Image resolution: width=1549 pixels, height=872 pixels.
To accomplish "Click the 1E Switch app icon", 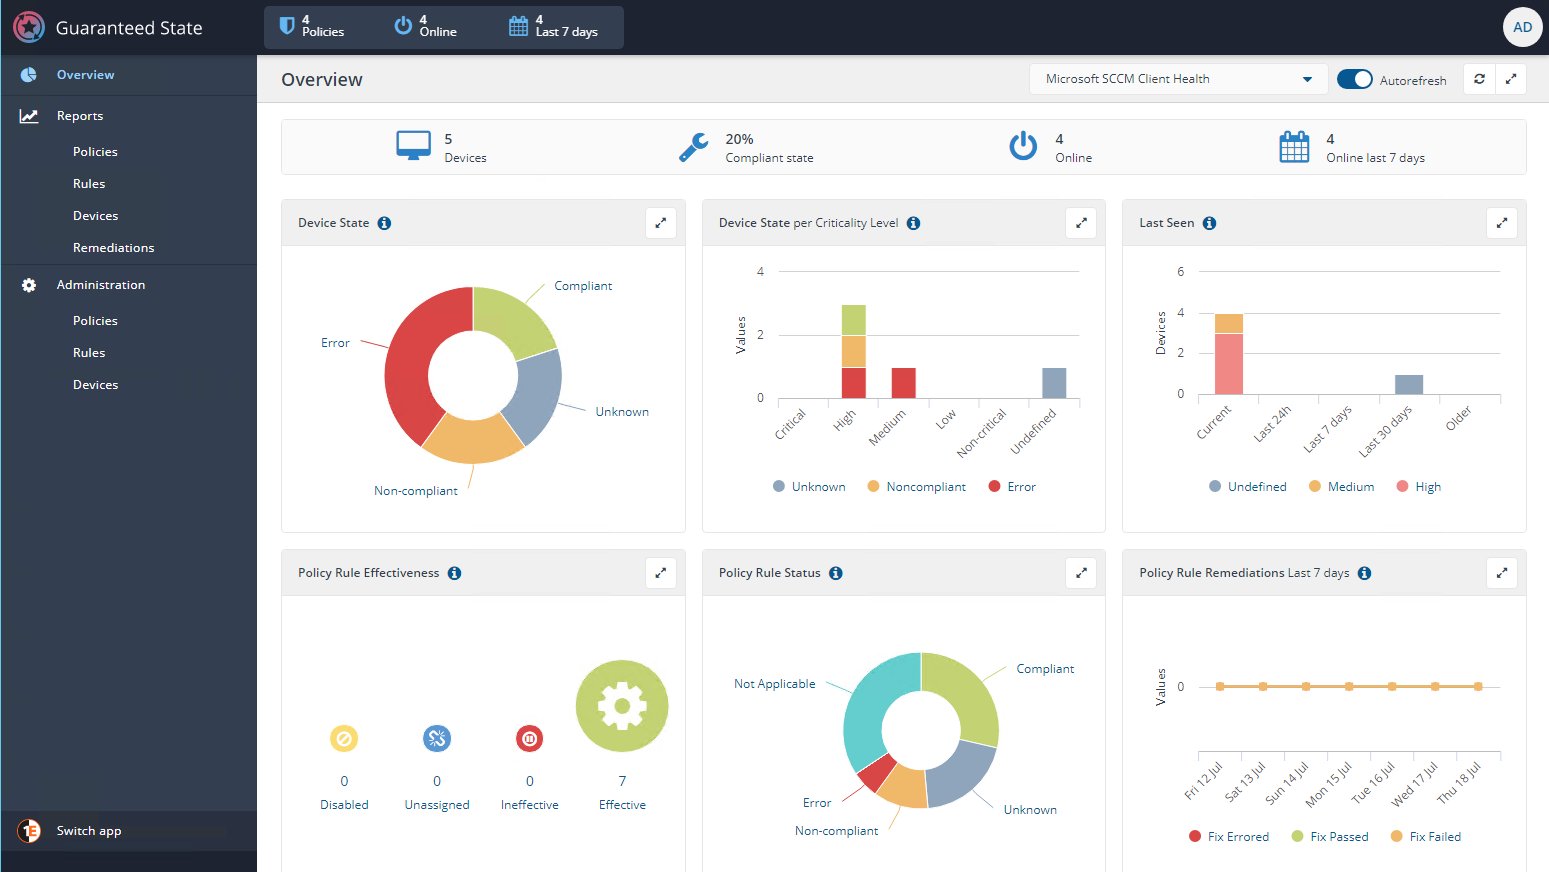I will coord(29,831).
